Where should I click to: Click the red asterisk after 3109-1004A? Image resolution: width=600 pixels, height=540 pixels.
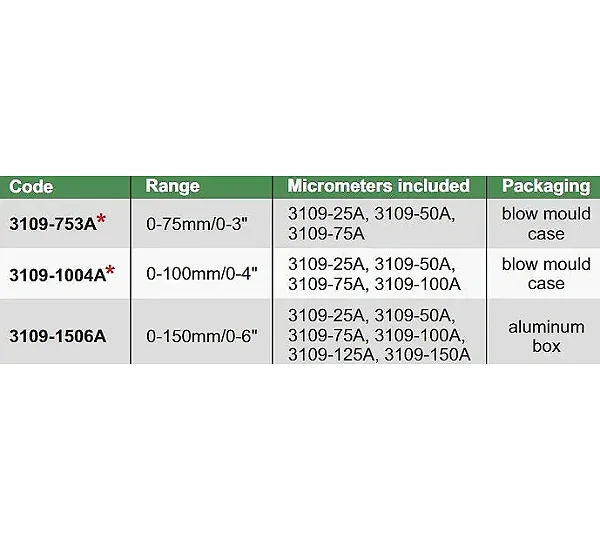tap(111, 270)
